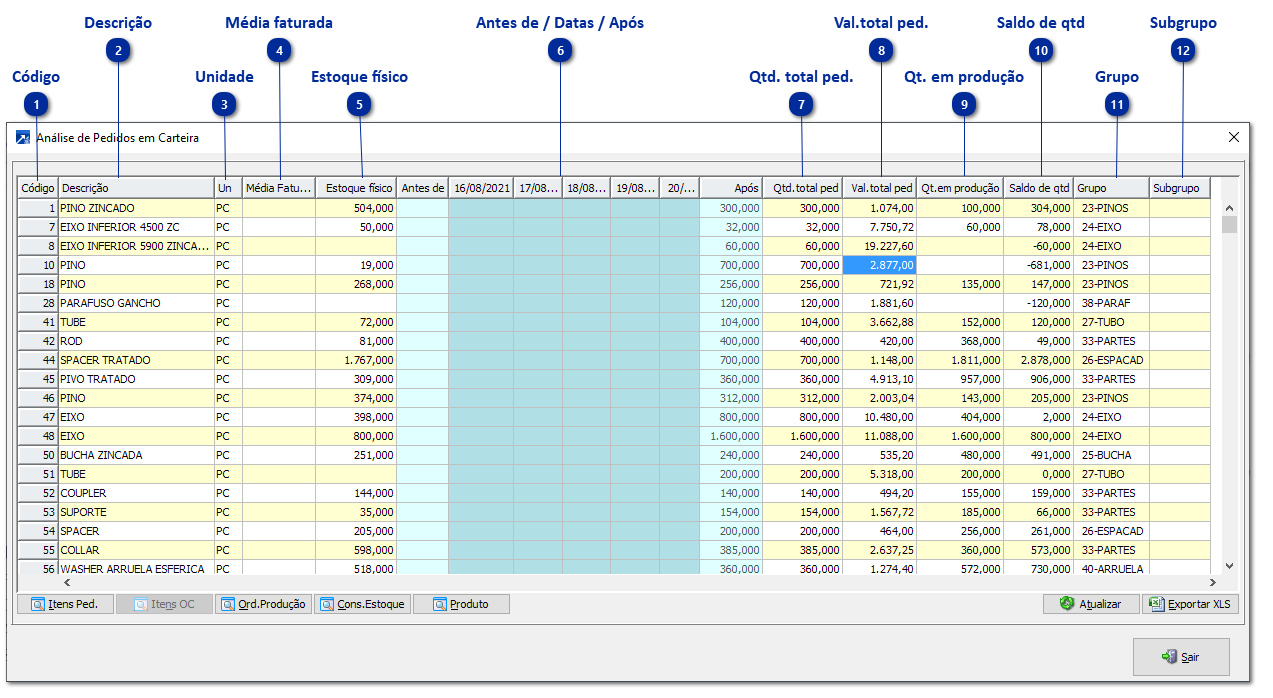Viewport: 1273px width, 698px height.
Task: Click the Sair exit door icon
Action: click(1168, 657)
